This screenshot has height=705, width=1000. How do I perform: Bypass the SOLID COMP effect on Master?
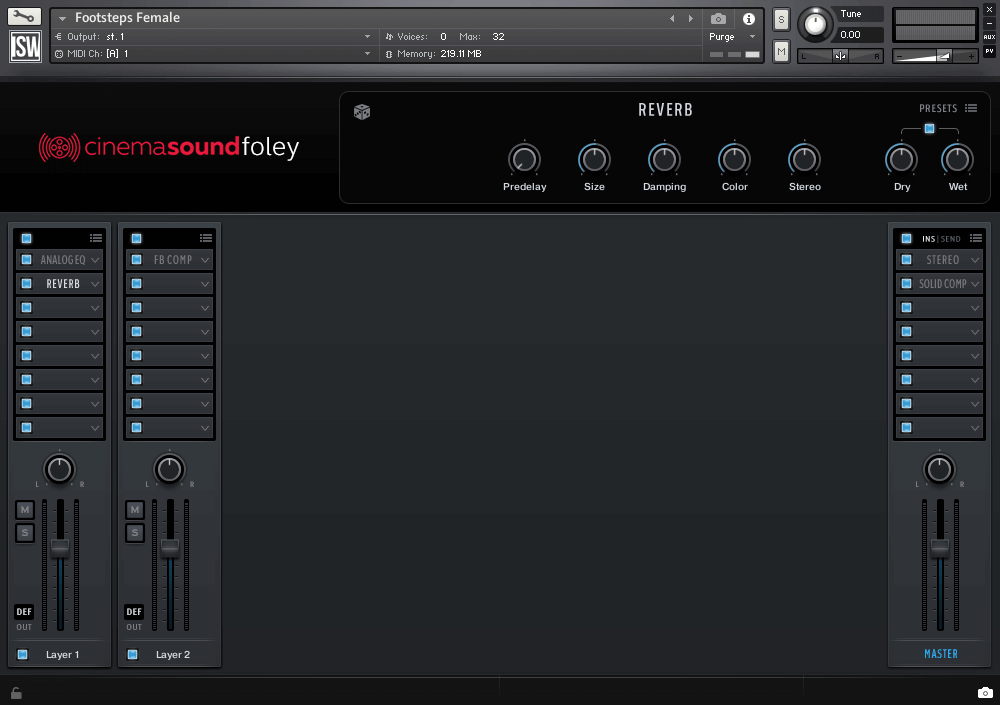[906, 283]
